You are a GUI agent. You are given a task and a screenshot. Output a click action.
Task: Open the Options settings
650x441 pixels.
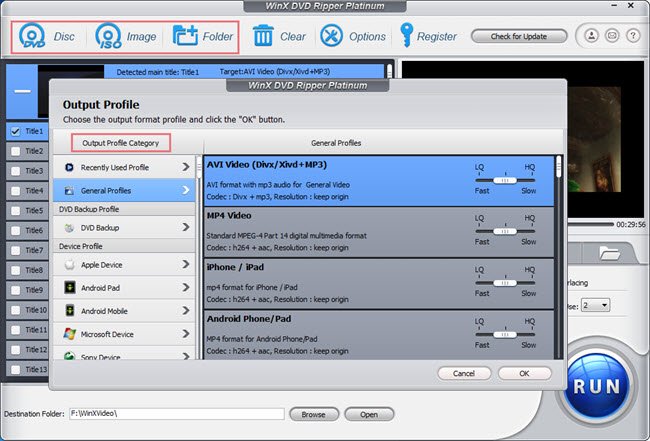331,36
